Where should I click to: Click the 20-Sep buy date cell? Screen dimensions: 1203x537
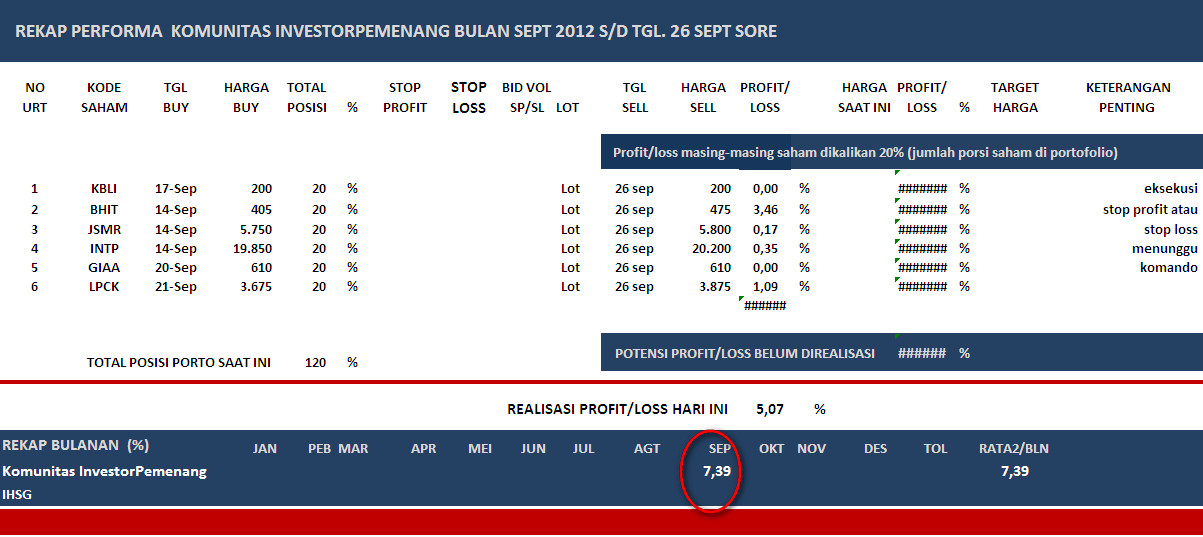pos(176,267)
